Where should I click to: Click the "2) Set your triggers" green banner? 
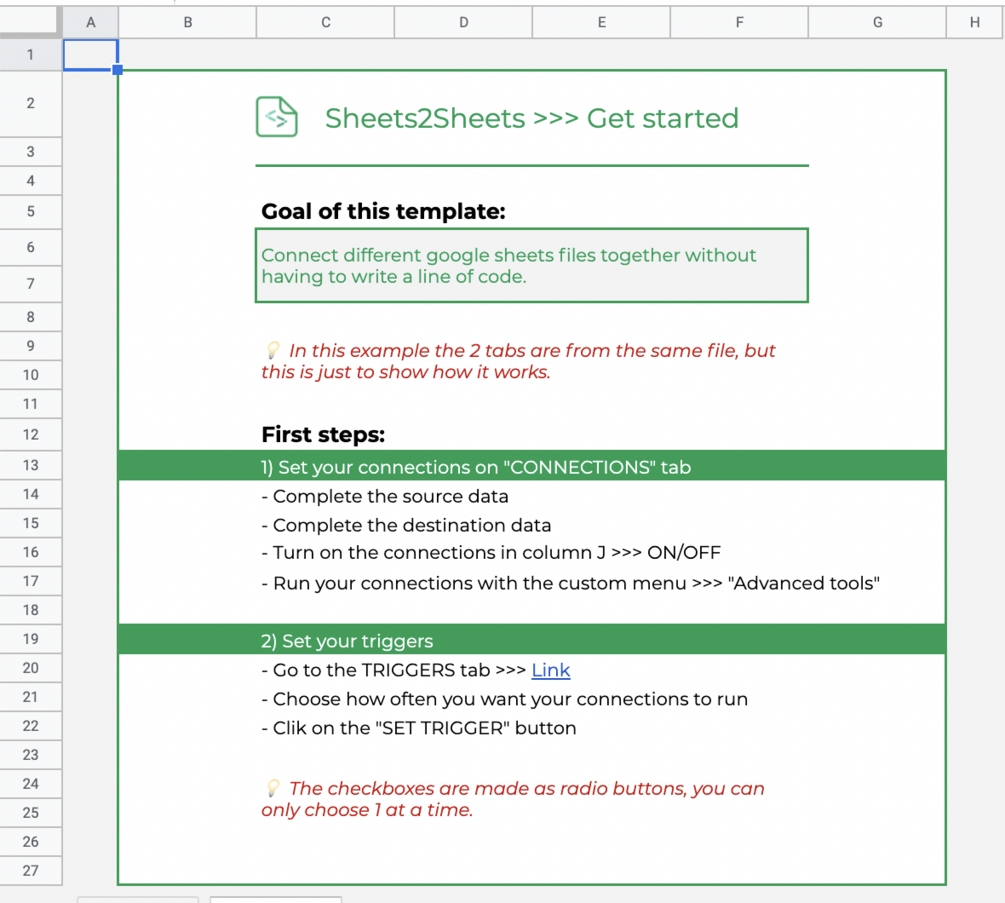point(532,640)
